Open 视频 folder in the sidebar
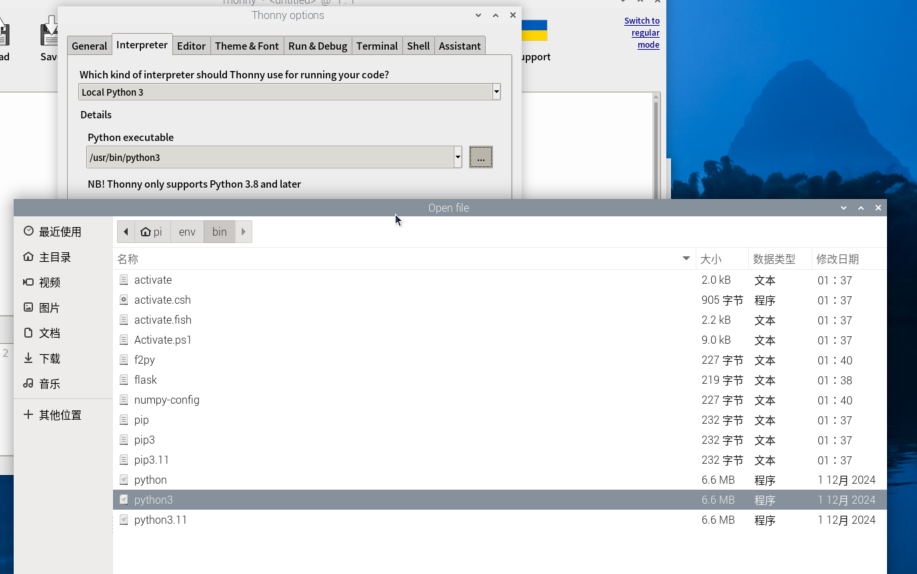 click(63, 282)
